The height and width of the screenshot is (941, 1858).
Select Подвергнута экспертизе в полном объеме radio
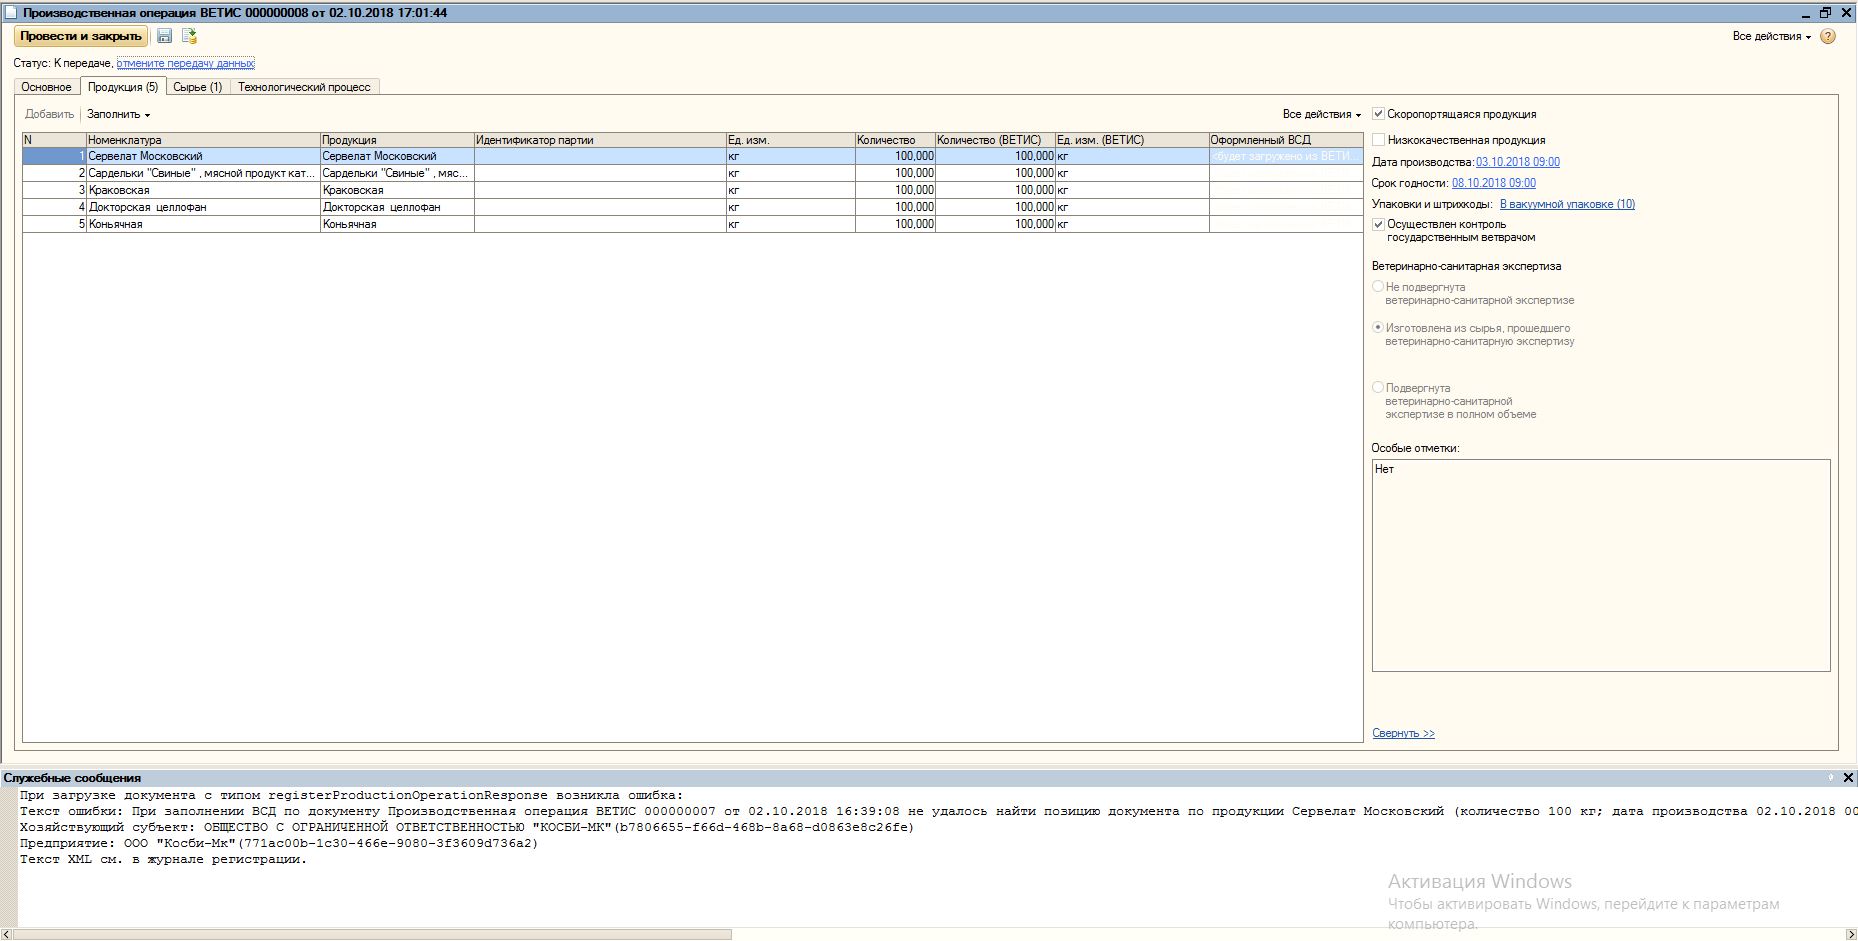[x=1378, y=388]
